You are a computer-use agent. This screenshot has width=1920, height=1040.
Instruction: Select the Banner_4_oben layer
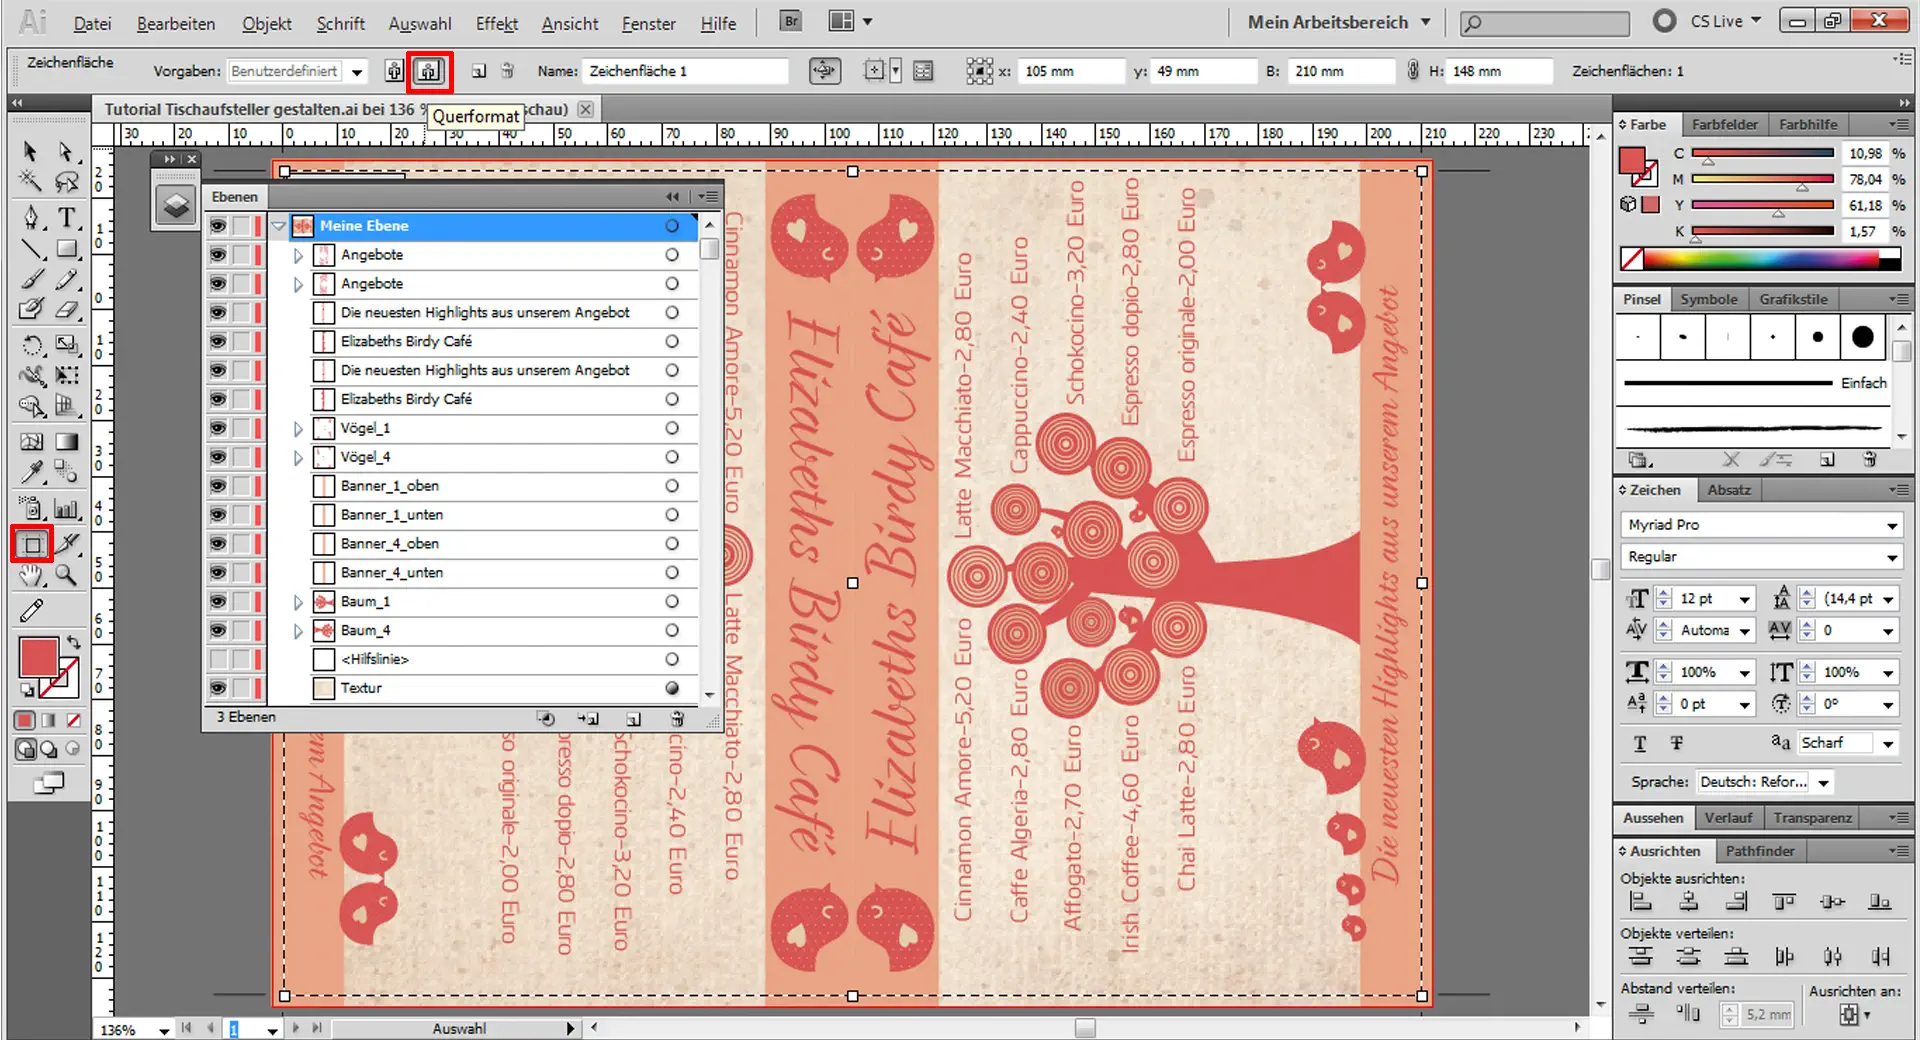(390, 544)
